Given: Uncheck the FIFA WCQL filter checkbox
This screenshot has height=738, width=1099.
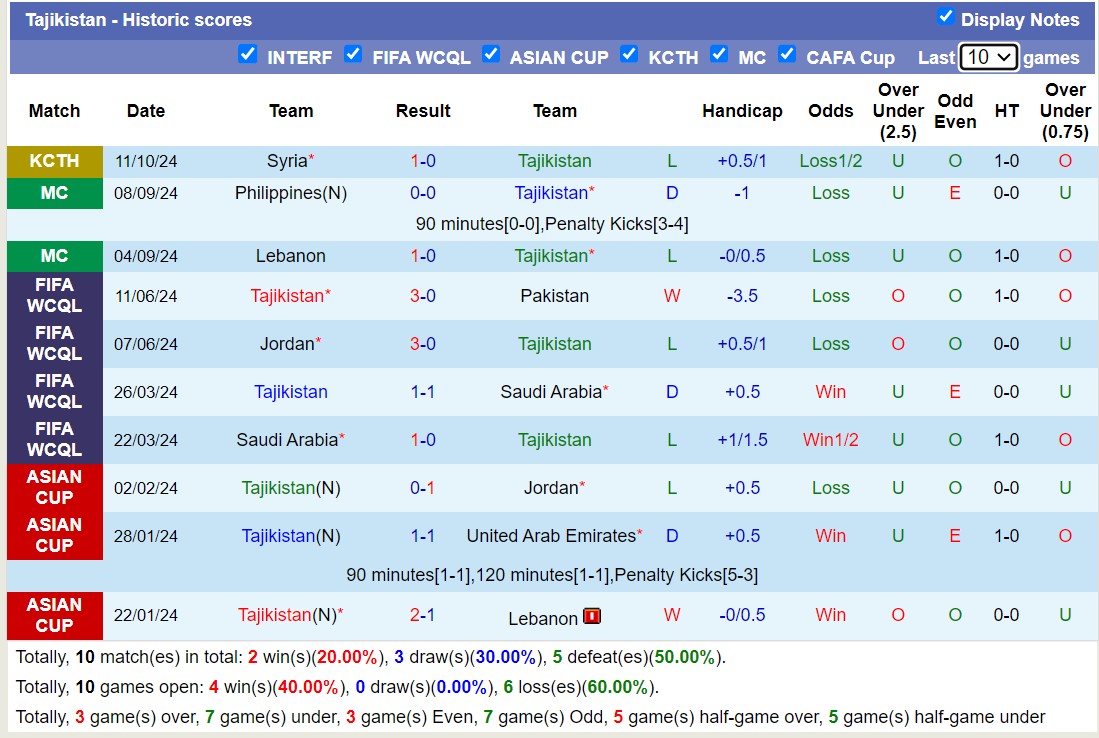Looking at the screenshot, I should click(x=353, y=55).
